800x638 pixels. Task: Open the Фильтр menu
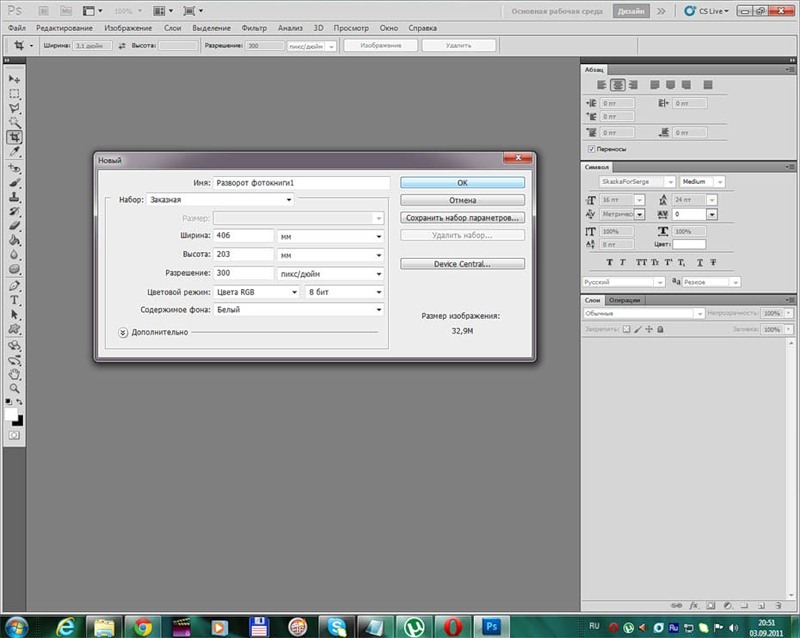[x=254, y=28]
